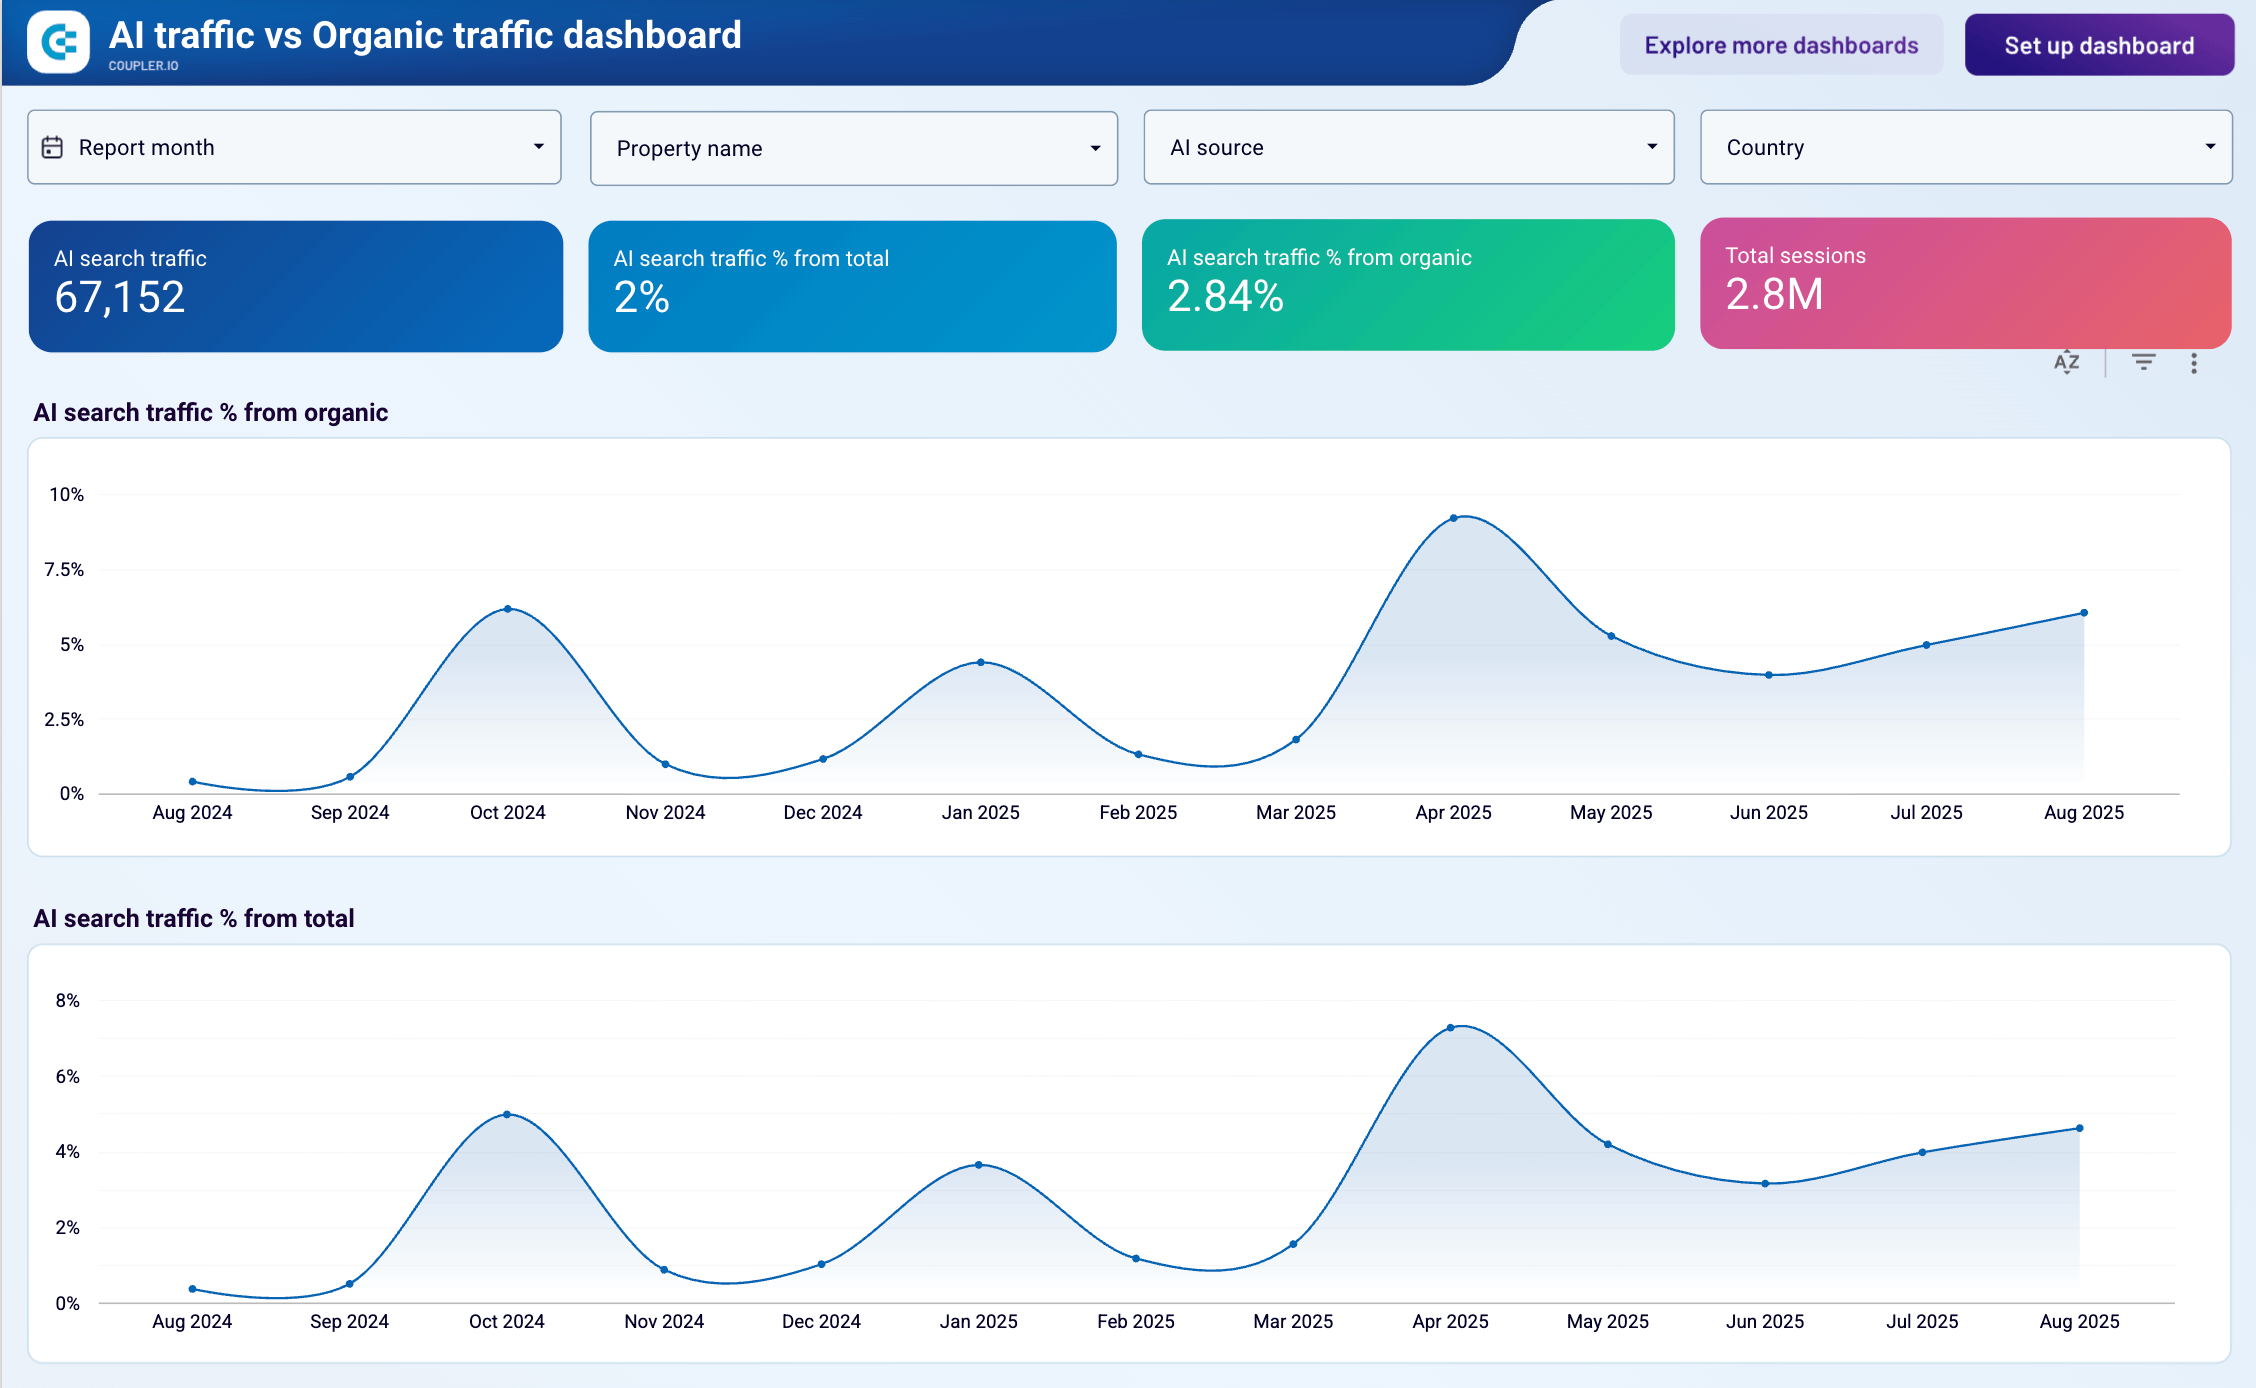Screen dimensions: 2256x1388
Task: Click the filter lines icon
Action: point(2143,362)
